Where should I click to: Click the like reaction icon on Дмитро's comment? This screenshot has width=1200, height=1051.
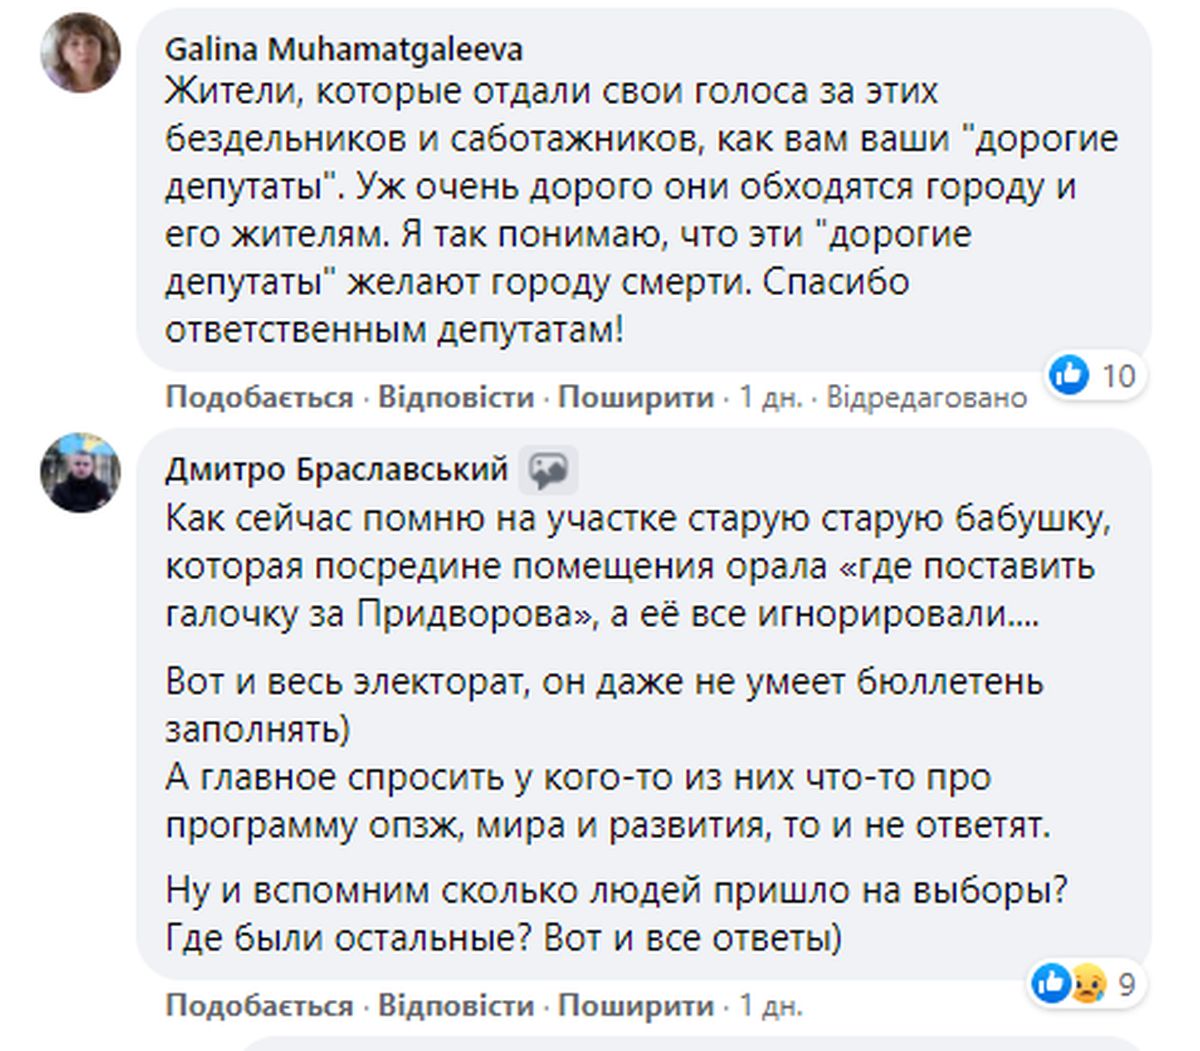[x=1051, y=983]
